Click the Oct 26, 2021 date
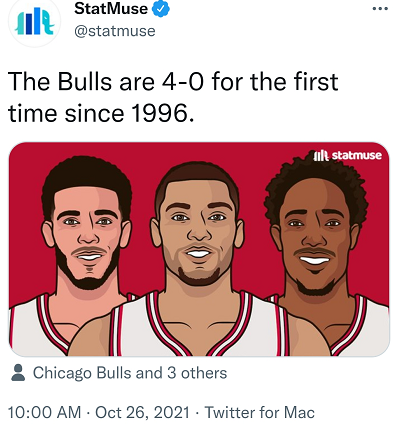Screen dimensions: 397x436 [142, 412]
